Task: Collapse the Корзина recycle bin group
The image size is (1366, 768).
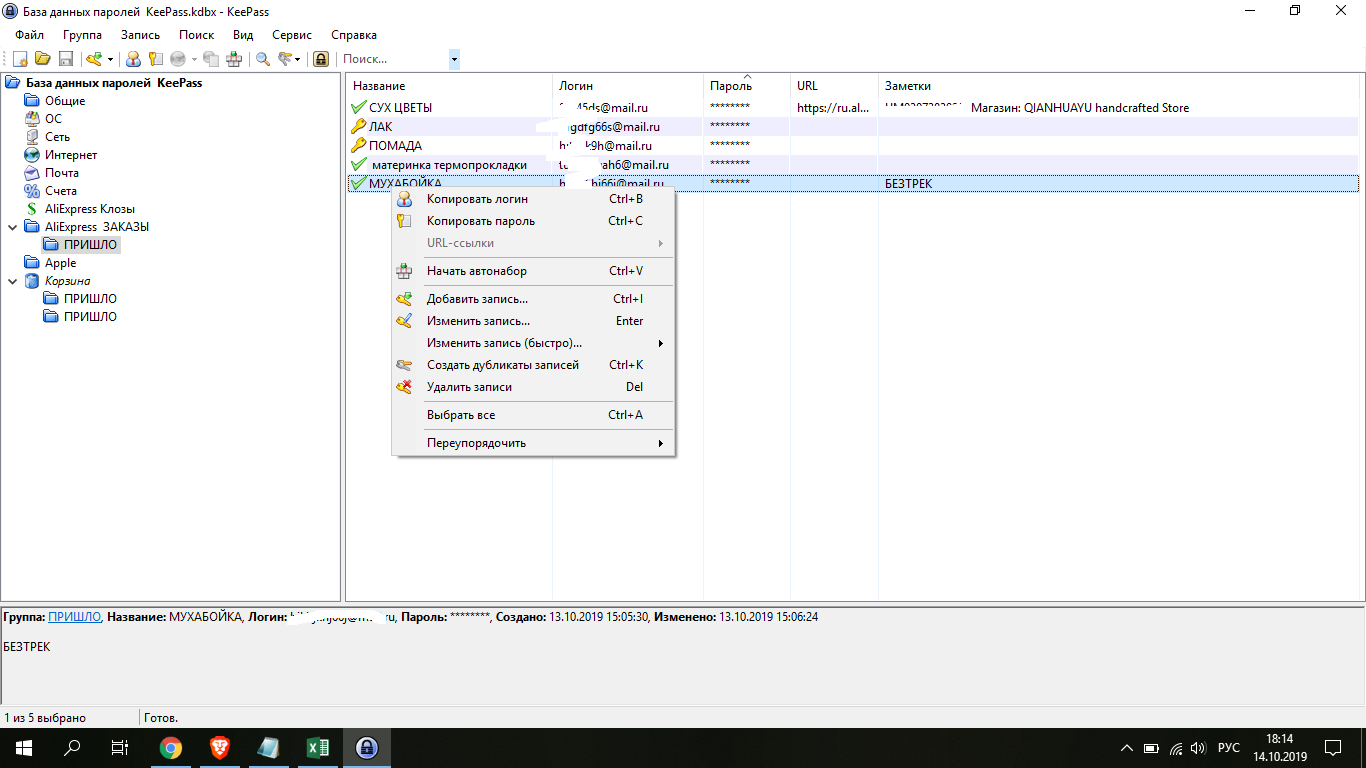Action: point(12,281)
